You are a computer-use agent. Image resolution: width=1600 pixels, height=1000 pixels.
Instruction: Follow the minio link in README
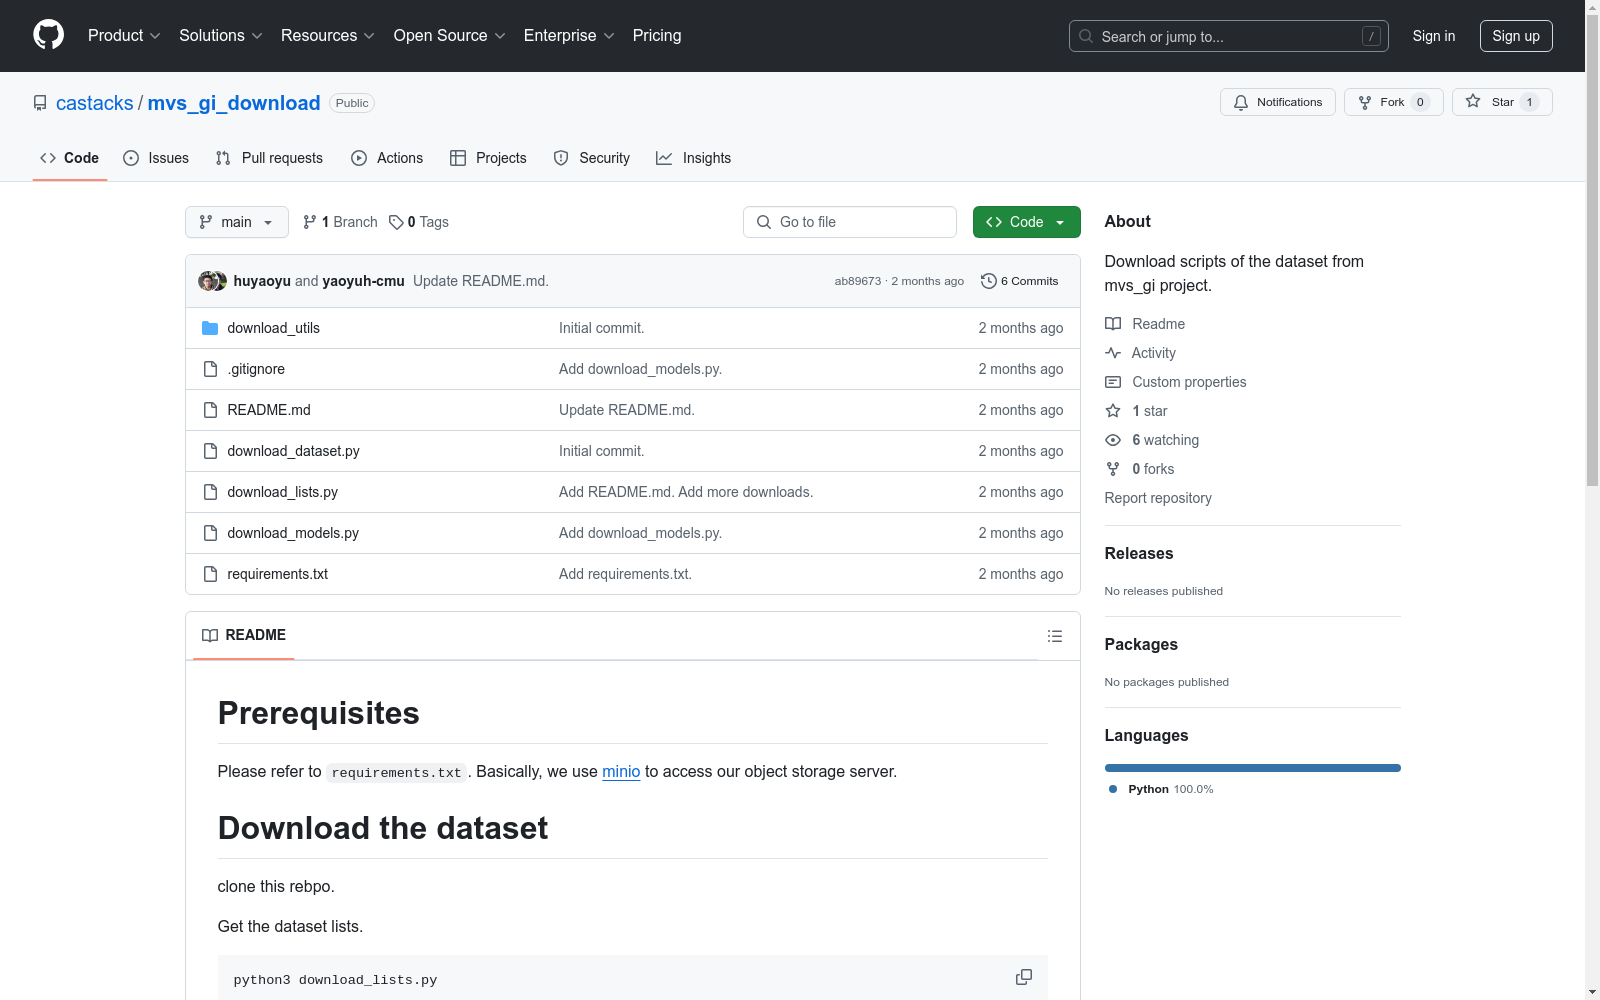coord(621,772)
